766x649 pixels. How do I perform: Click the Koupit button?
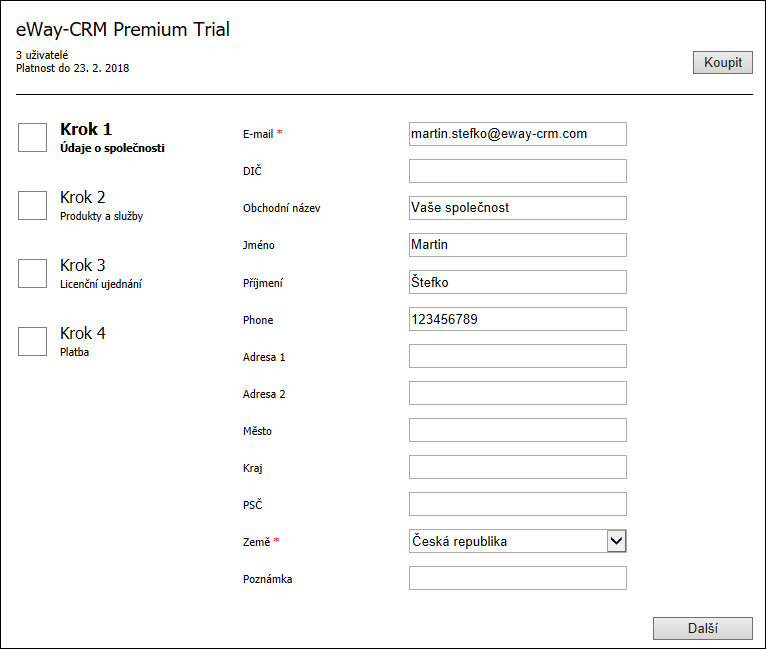[723, 63]
